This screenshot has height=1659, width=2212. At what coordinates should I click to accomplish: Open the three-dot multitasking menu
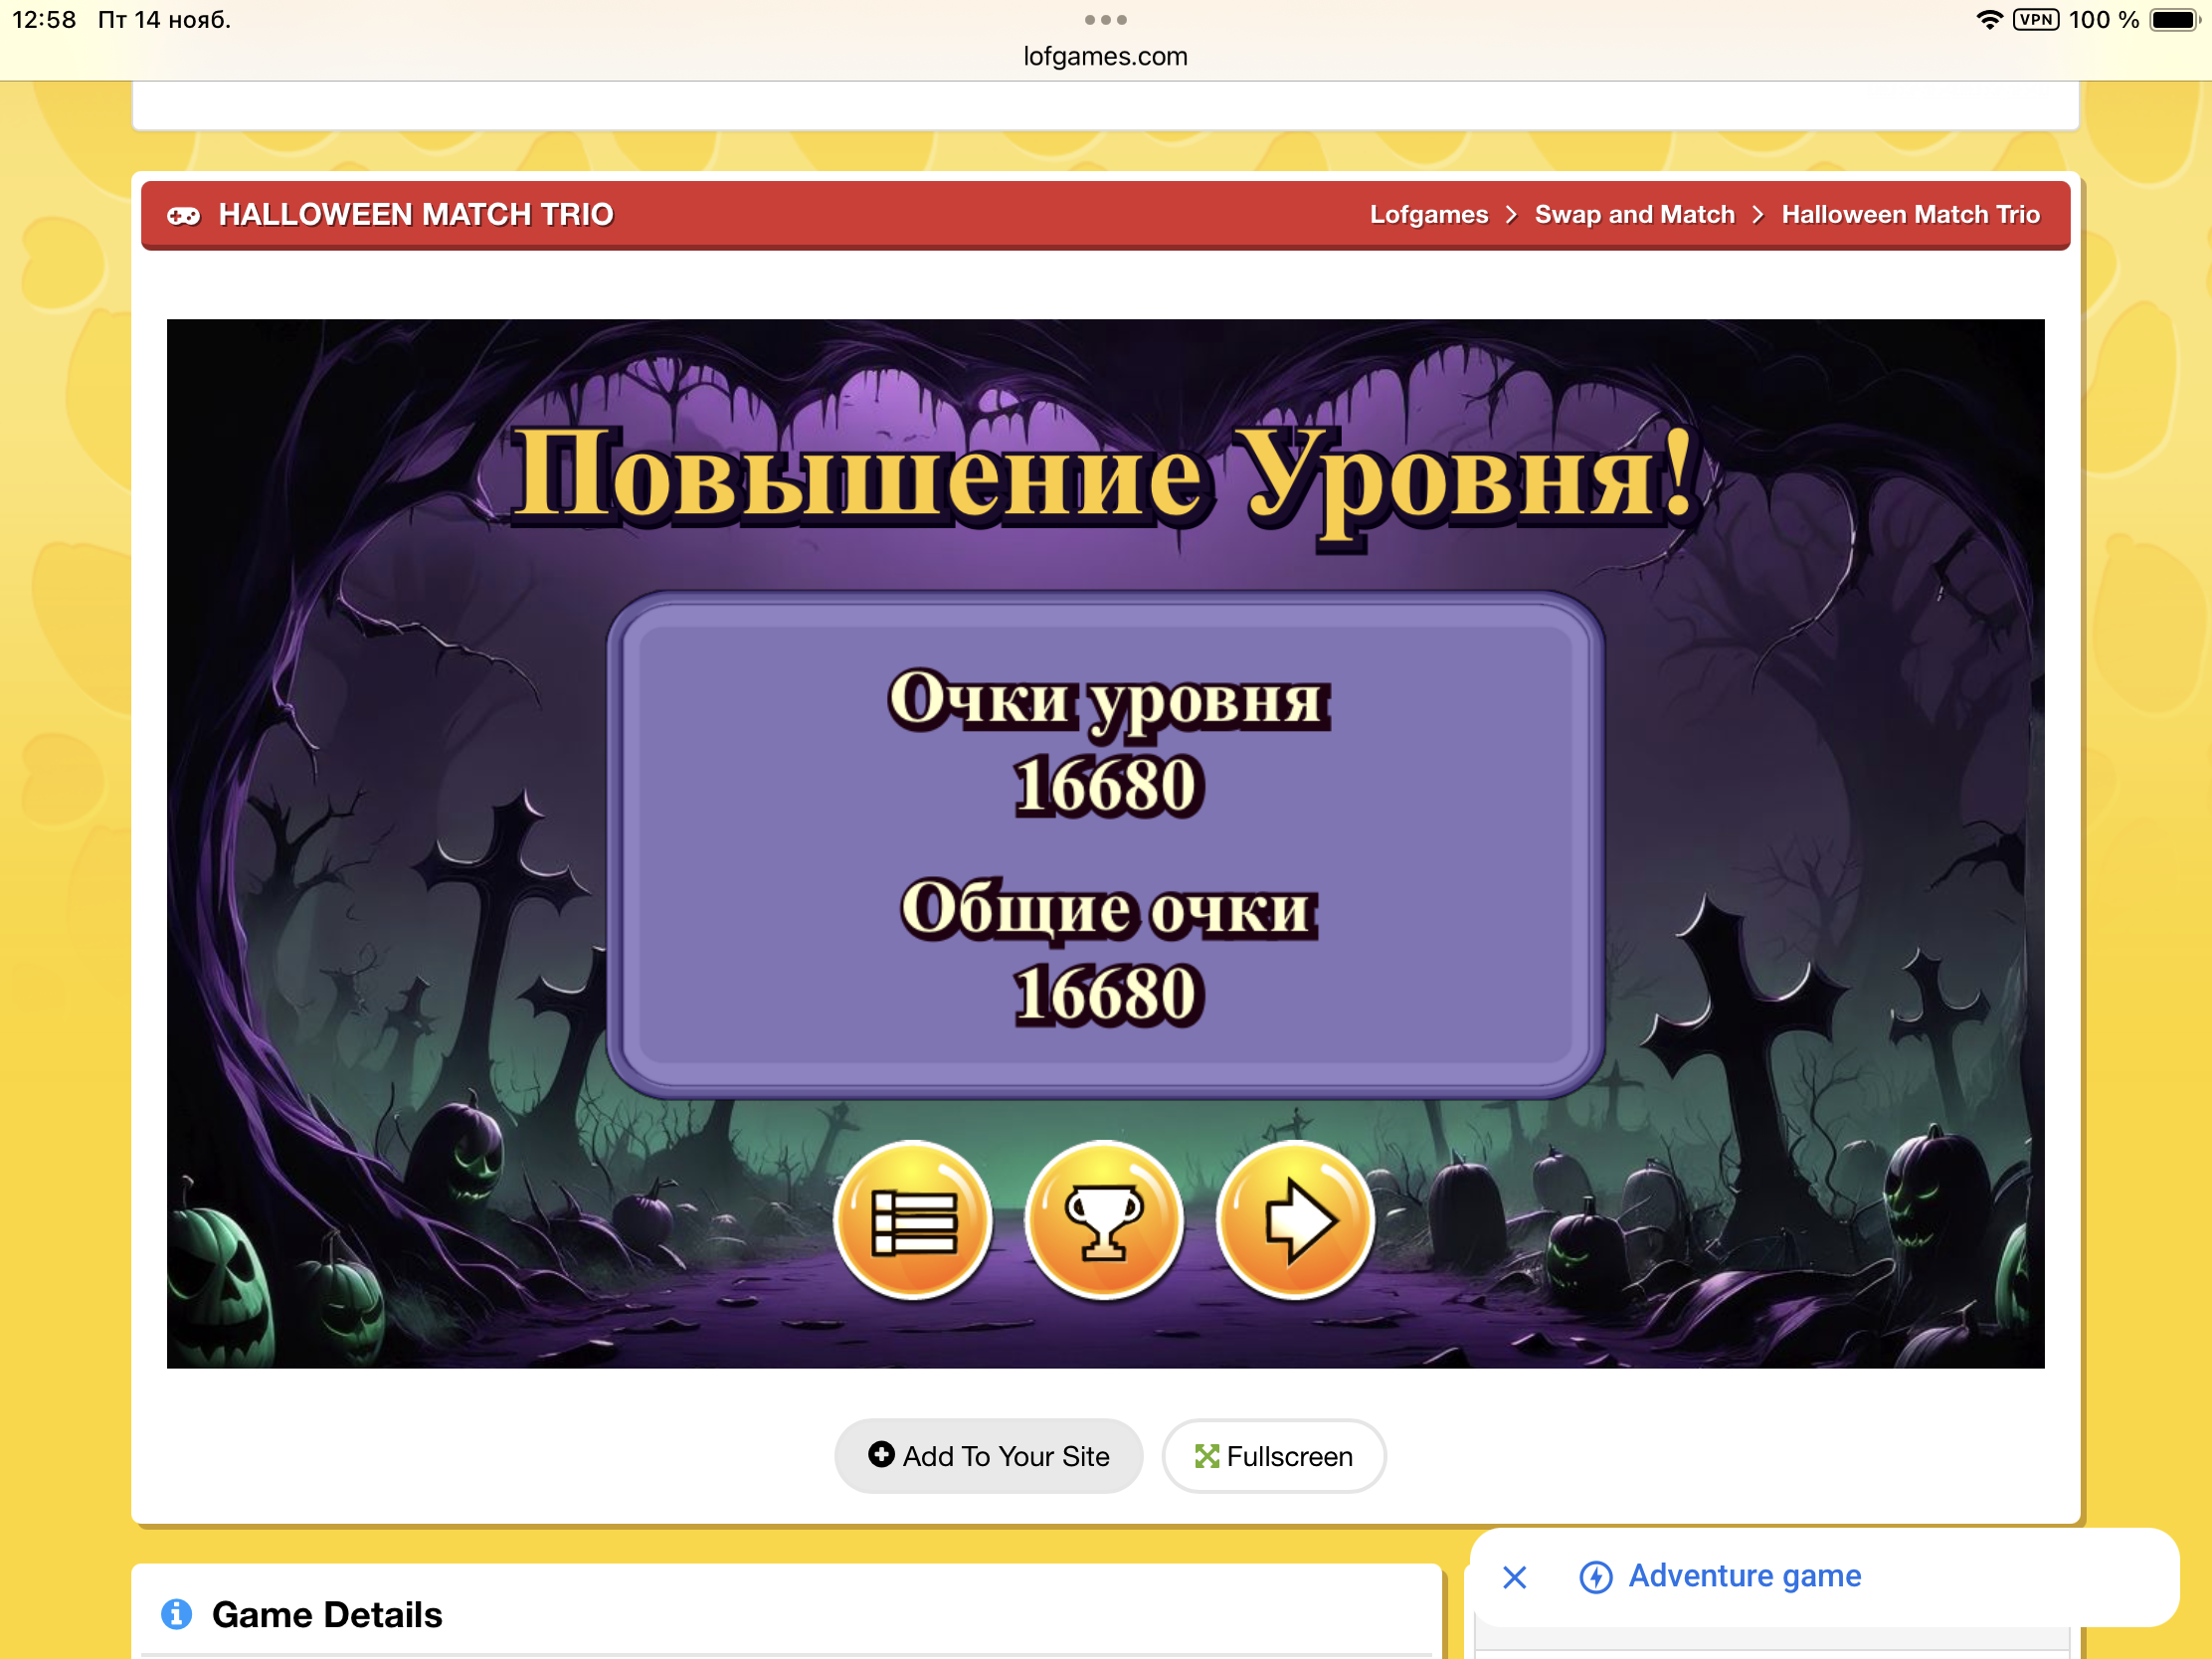coord(1105,20)
